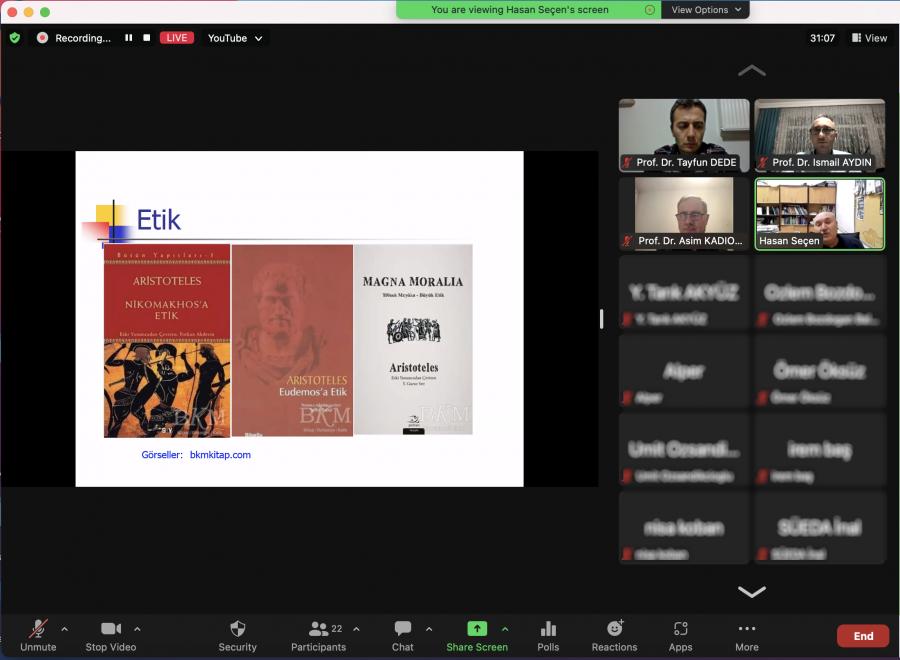The width and height of the screenshot is (900, 660).
Task: Click the Unmute microphone icon
Action: tap(38, 629)
